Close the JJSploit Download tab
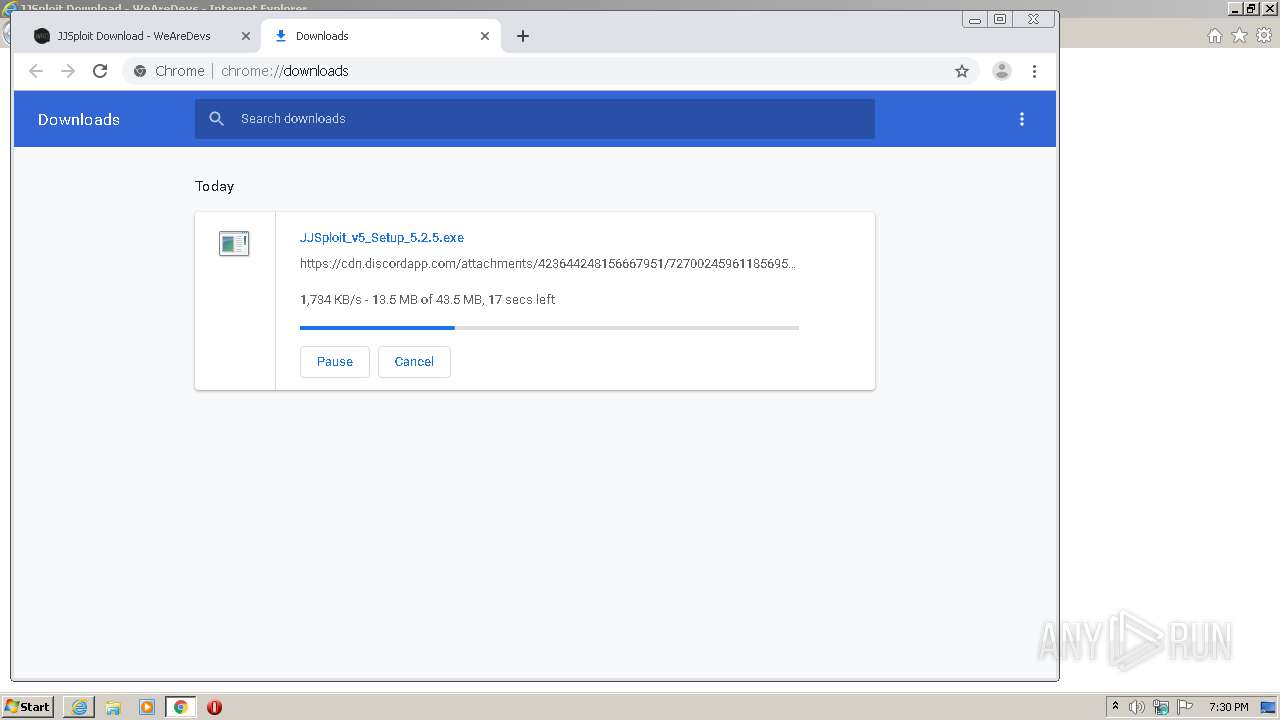1280x720 pixels. [246, 36]
